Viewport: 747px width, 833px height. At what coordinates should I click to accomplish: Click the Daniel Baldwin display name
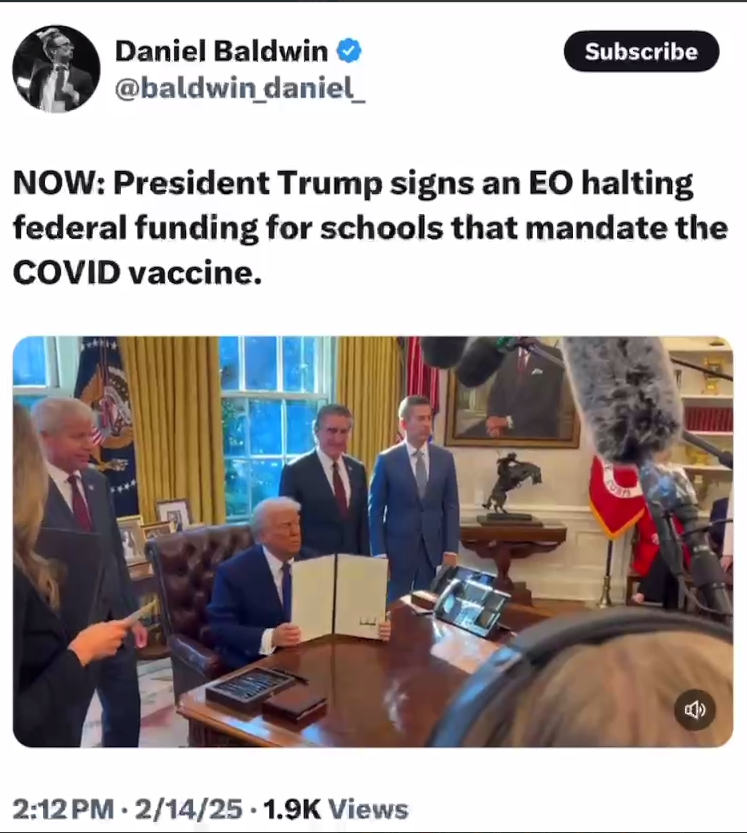pyautogui.click(x=222, y=52)
